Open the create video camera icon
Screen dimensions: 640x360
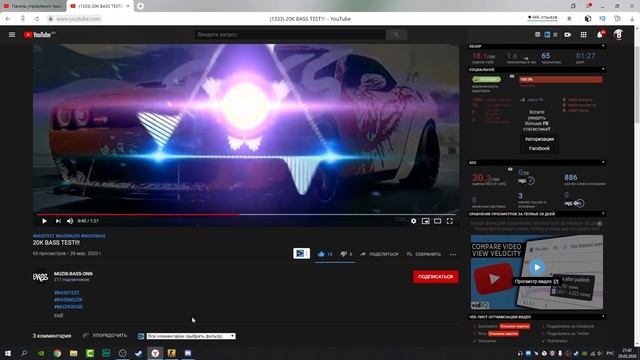tap(568, 35)
